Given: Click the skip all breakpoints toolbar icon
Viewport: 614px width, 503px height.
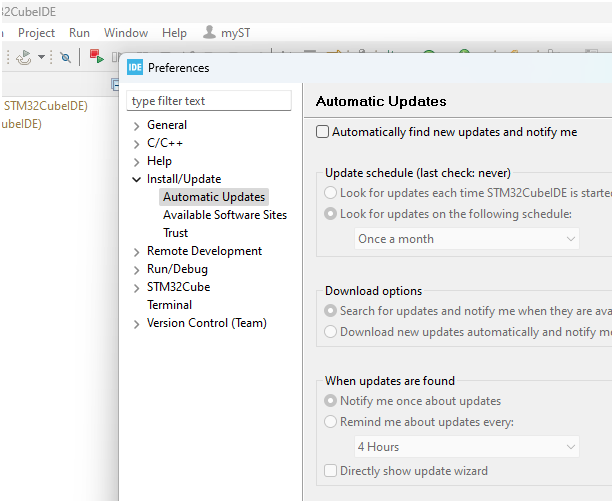Looking at the screenshot, I should 65,58.
